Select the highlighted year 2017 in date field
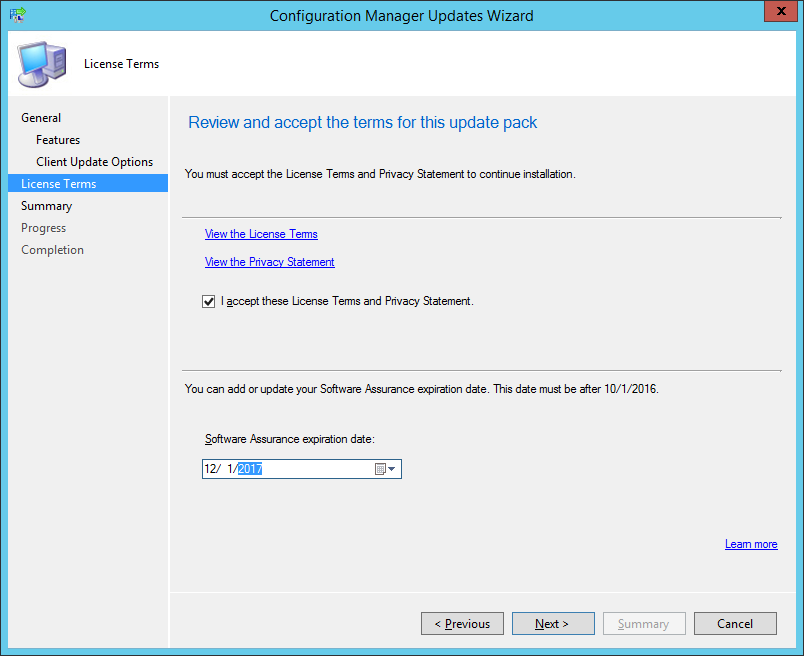The image size is (804, 656). tap(250, 469)
